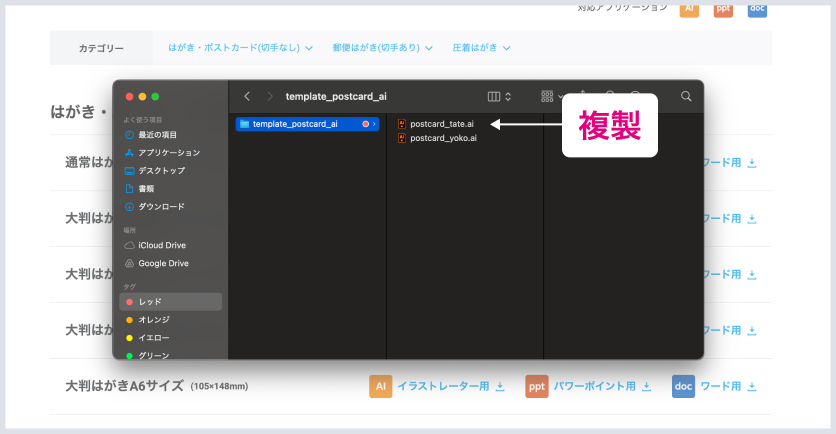Click the イラストレーター用 link for 大判はがきA6サイズ

point(443,386)
